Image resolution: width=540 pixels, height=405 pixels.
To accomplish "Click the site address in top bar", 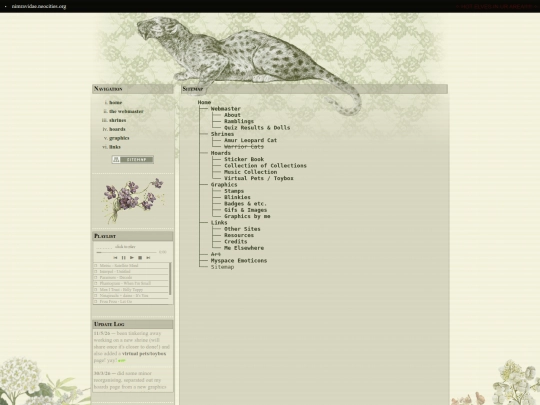I will pyautogui.click(x=39, y=6).
